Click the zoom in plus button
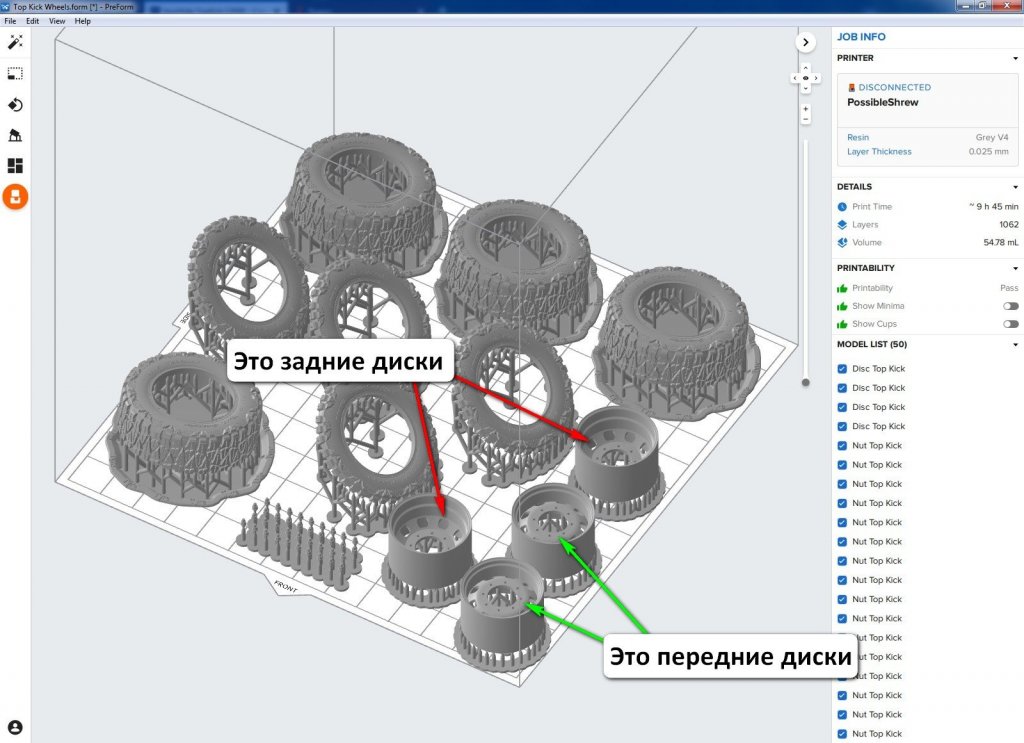The height and width of the screenshot is (743, 1024). click(x=805, y=108)
